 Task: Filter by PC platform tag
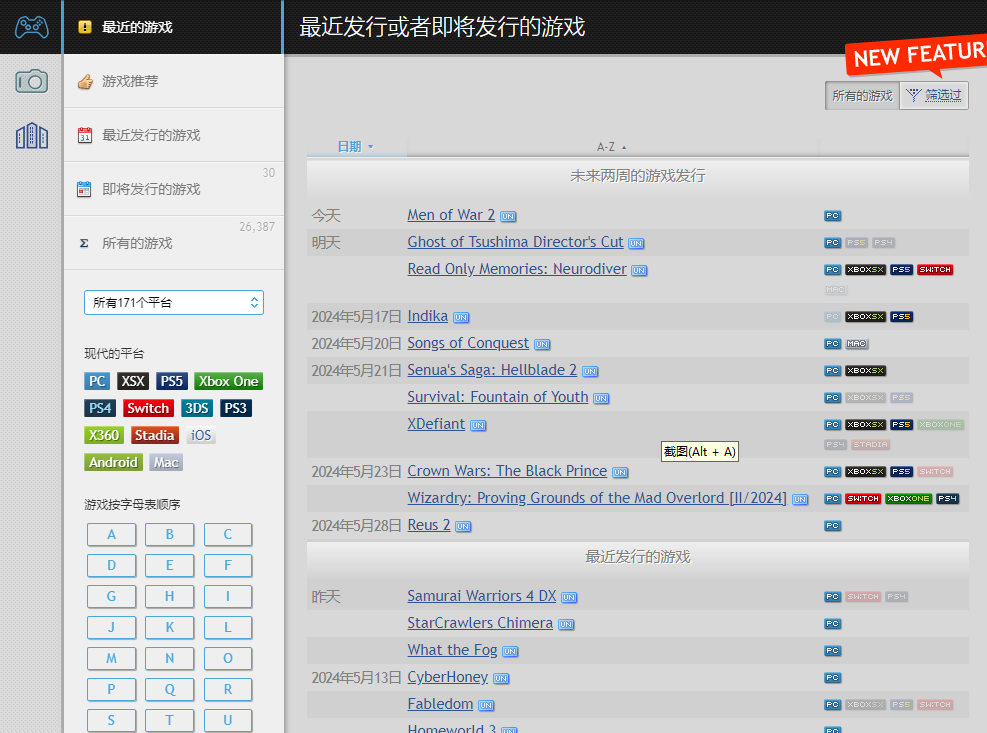(97, 381)
